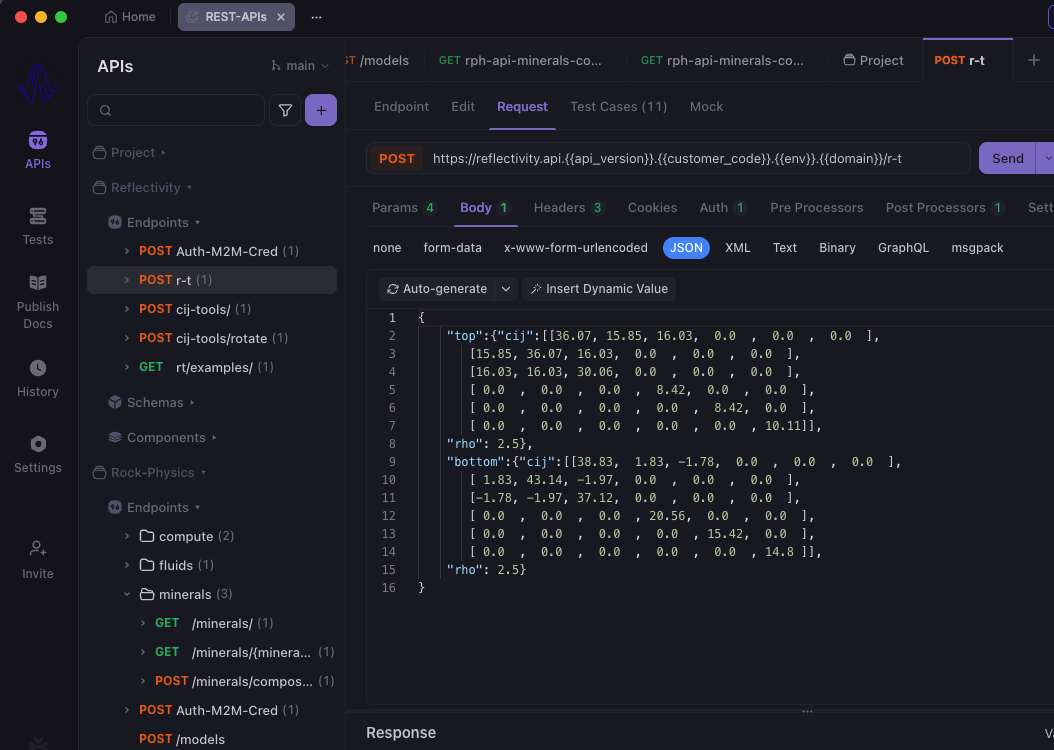Open the Pre Processors tab
Viewport: 1054px width, 750px height.
pos(817,208)
